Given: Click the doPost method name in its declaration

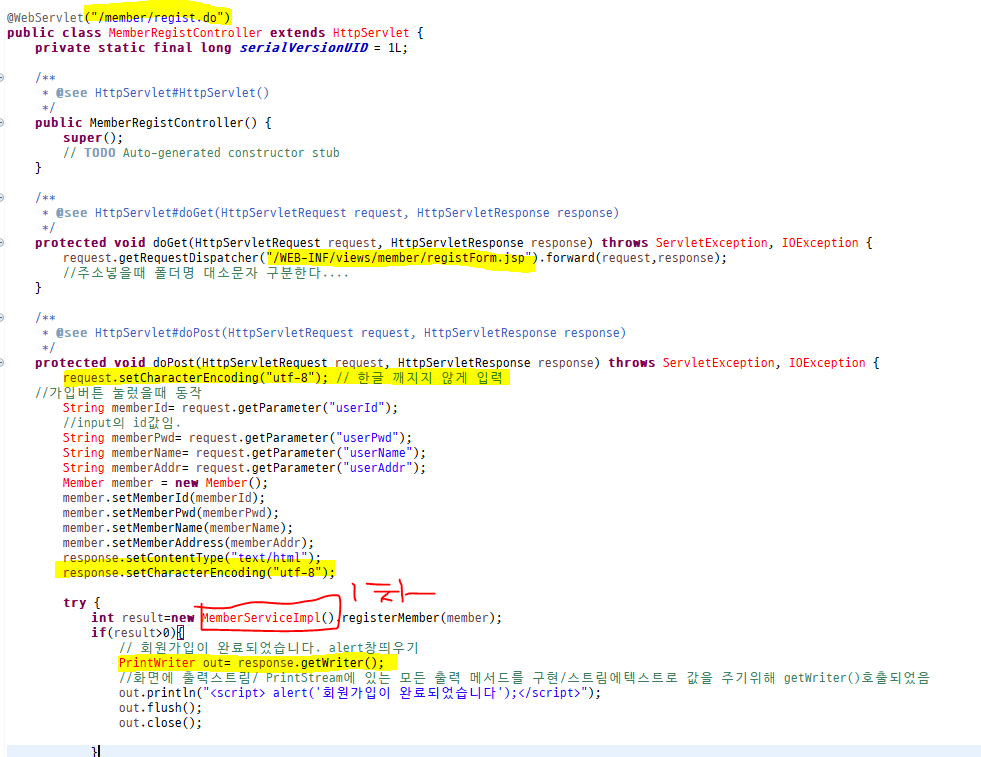Looking at the screenshot, I should pos(173,363).
